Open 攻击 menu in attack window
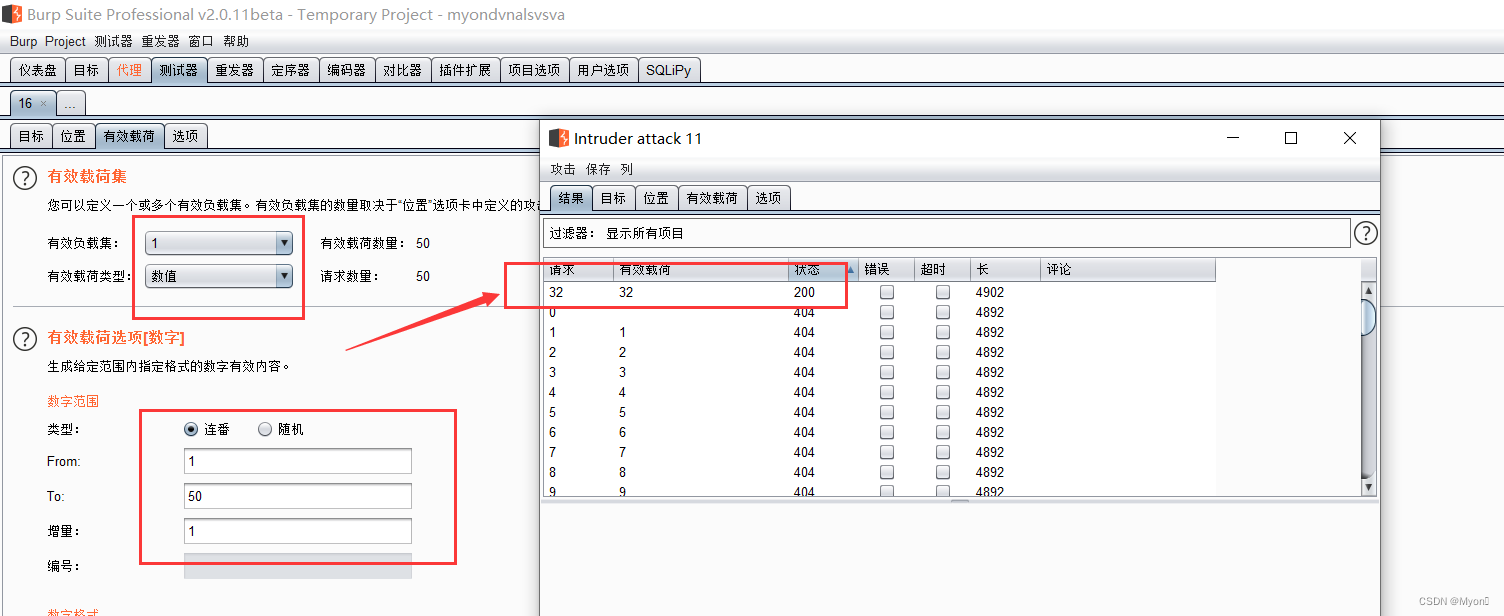Viewport: 1504px width, 616px height. point(563,169)
